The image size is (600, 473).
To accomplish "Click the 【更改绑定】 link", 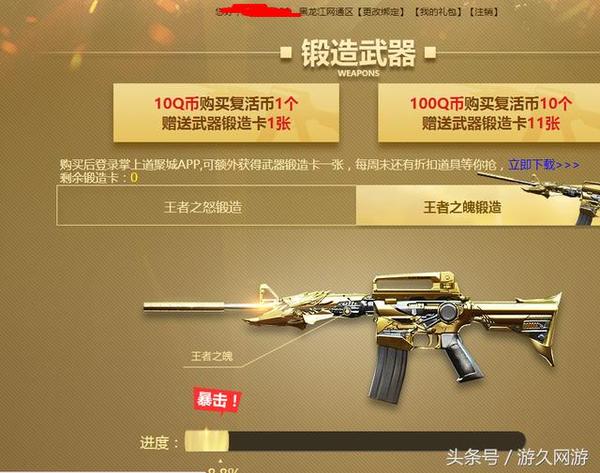I will pyautogui.click(x=381, y=12).
